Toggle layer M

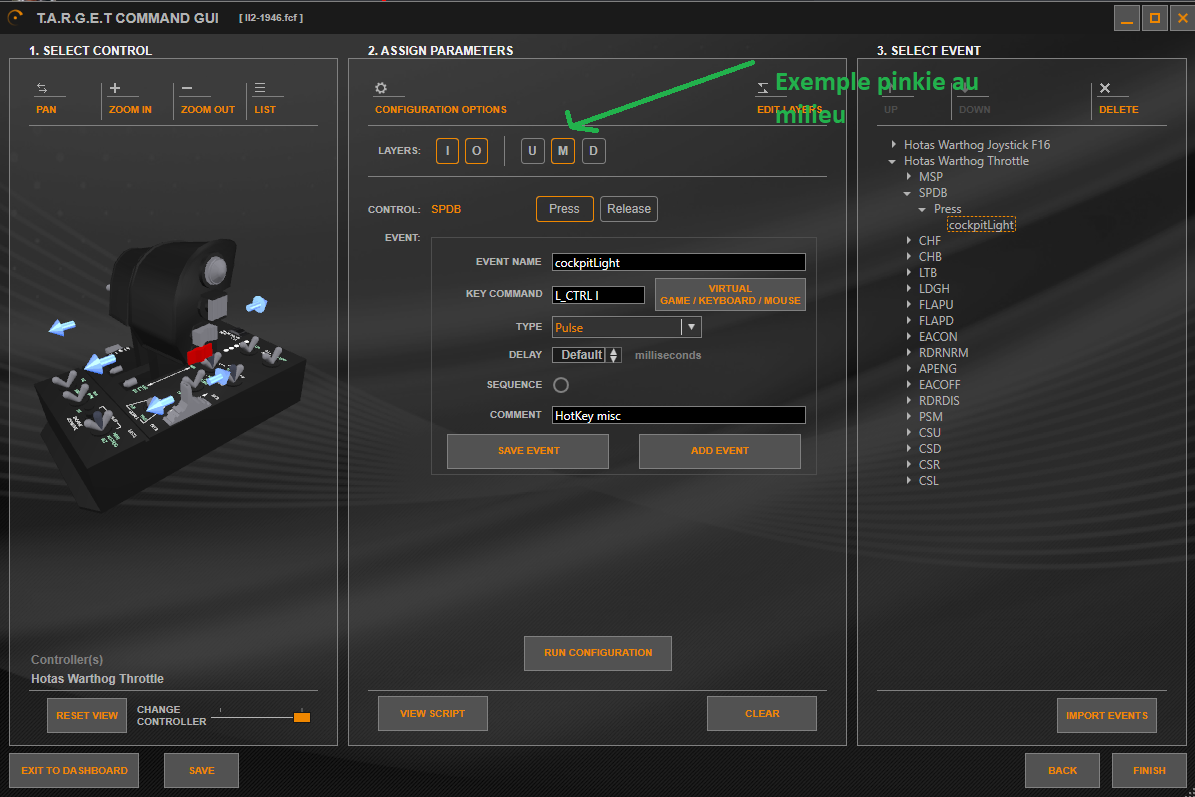pos(562,151)
